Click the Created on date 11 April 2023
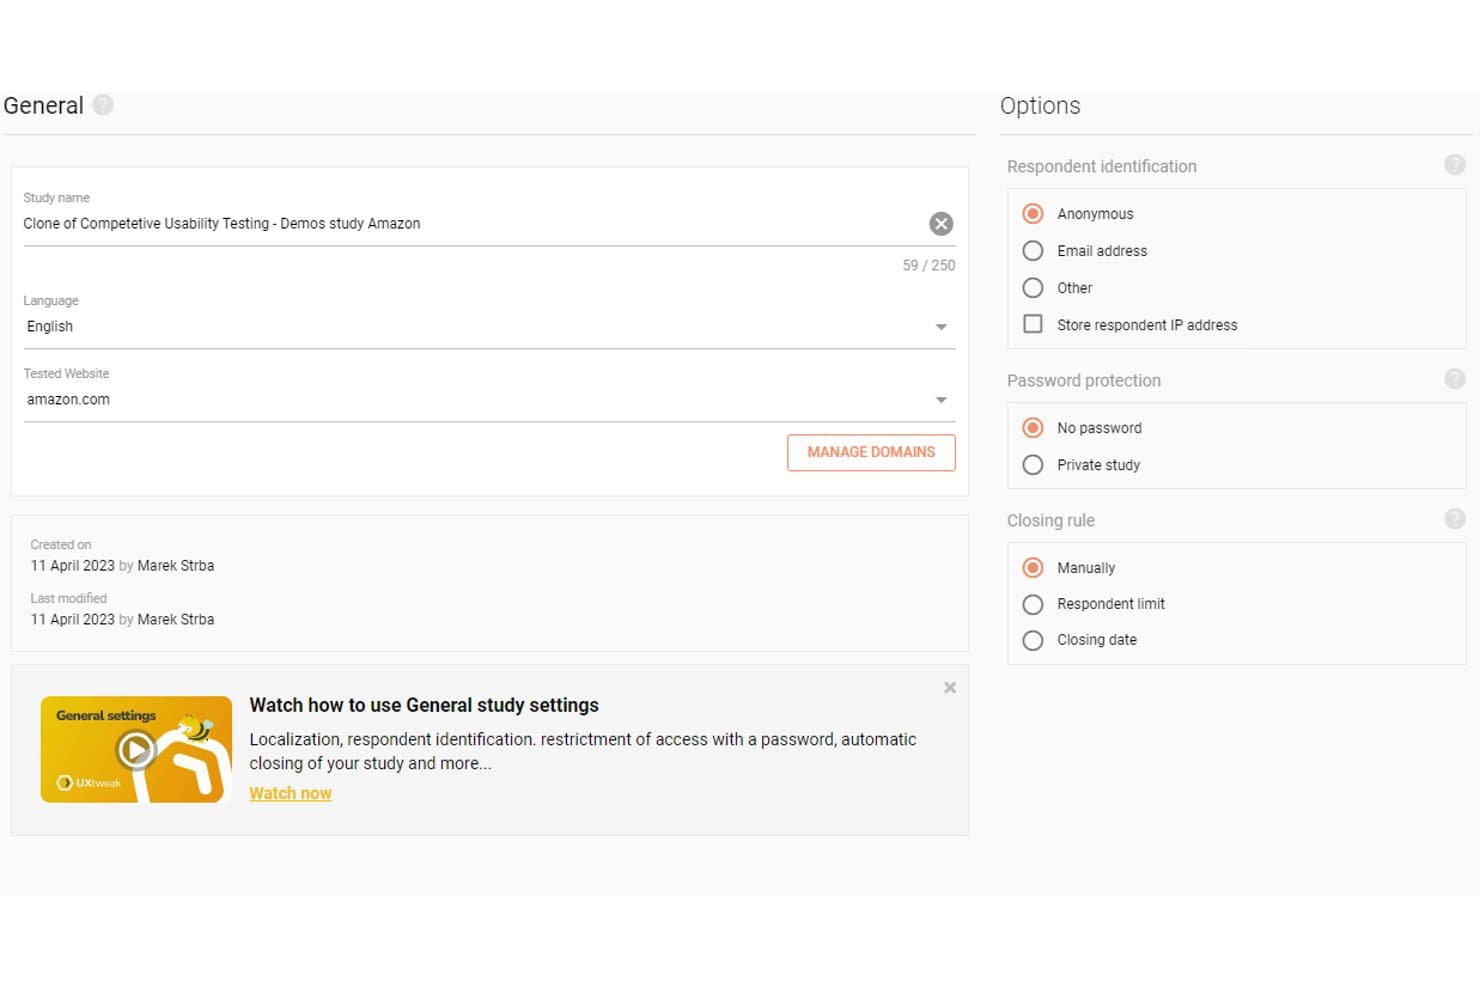 point(73,566)
